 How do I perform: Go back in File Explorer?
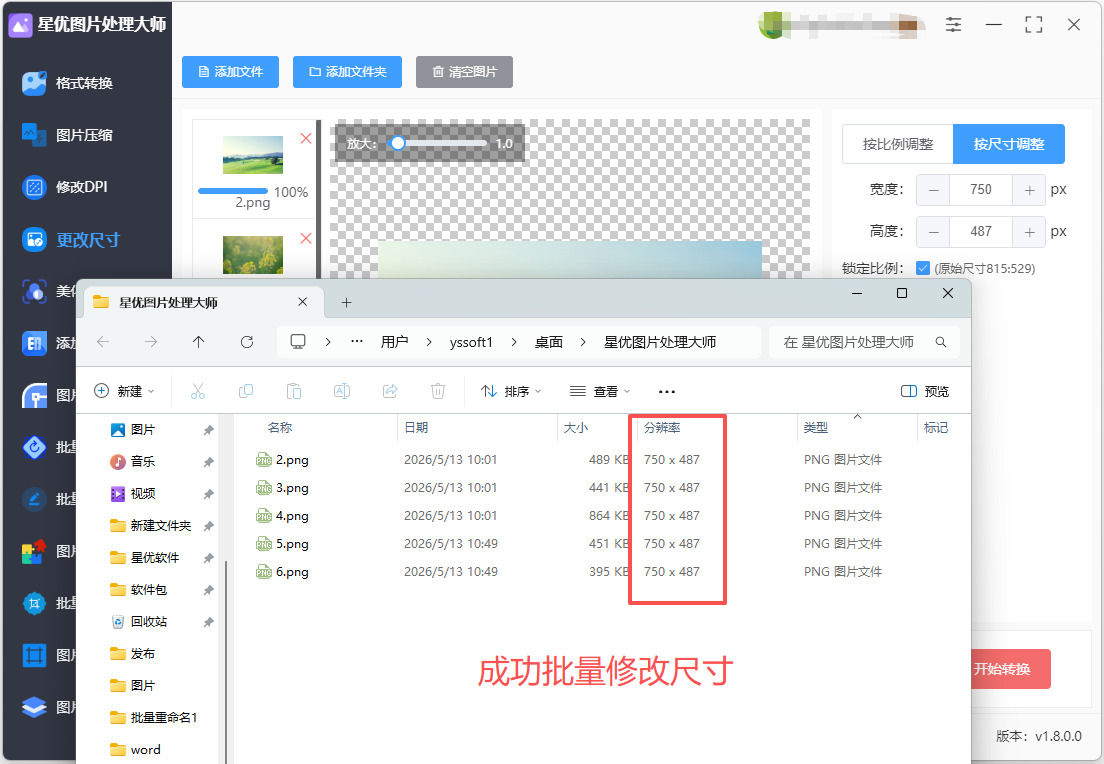104,342
